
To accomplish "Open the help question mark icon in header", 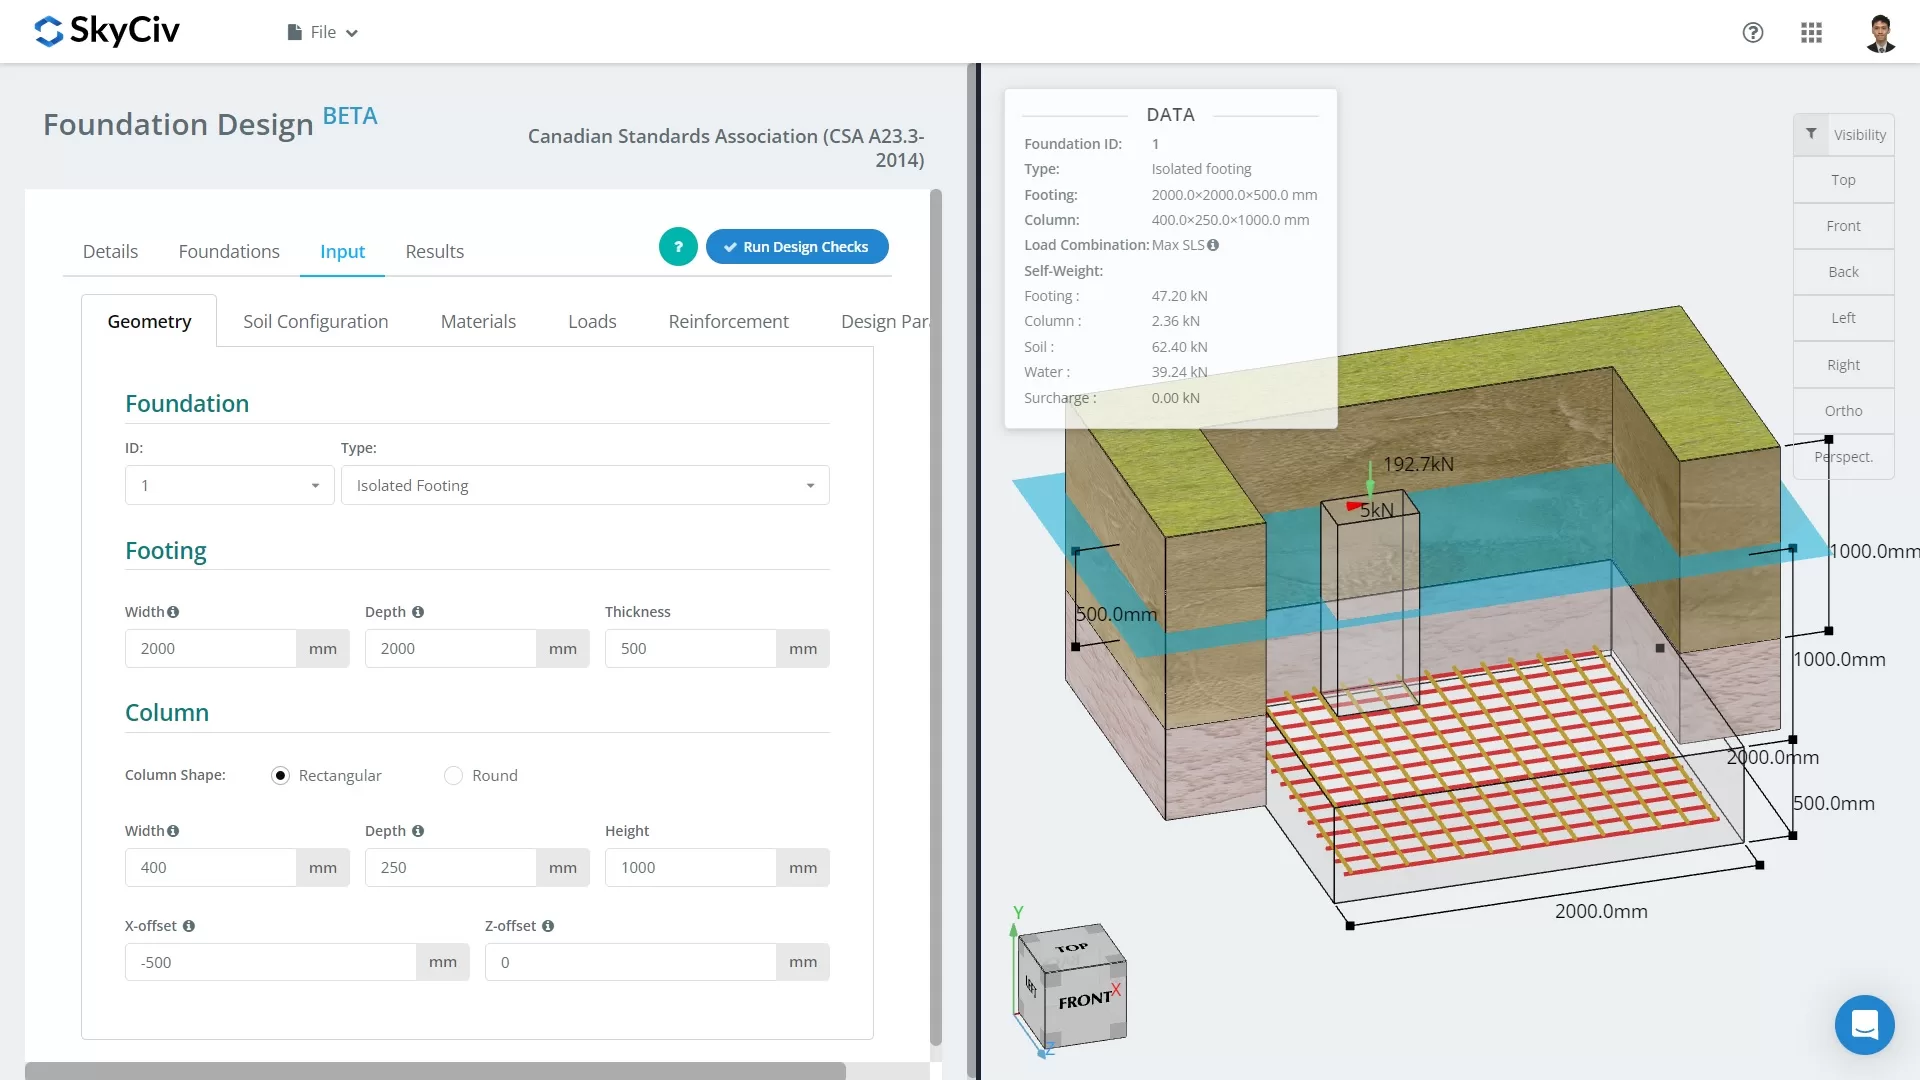I will (x=1752, y=32).
